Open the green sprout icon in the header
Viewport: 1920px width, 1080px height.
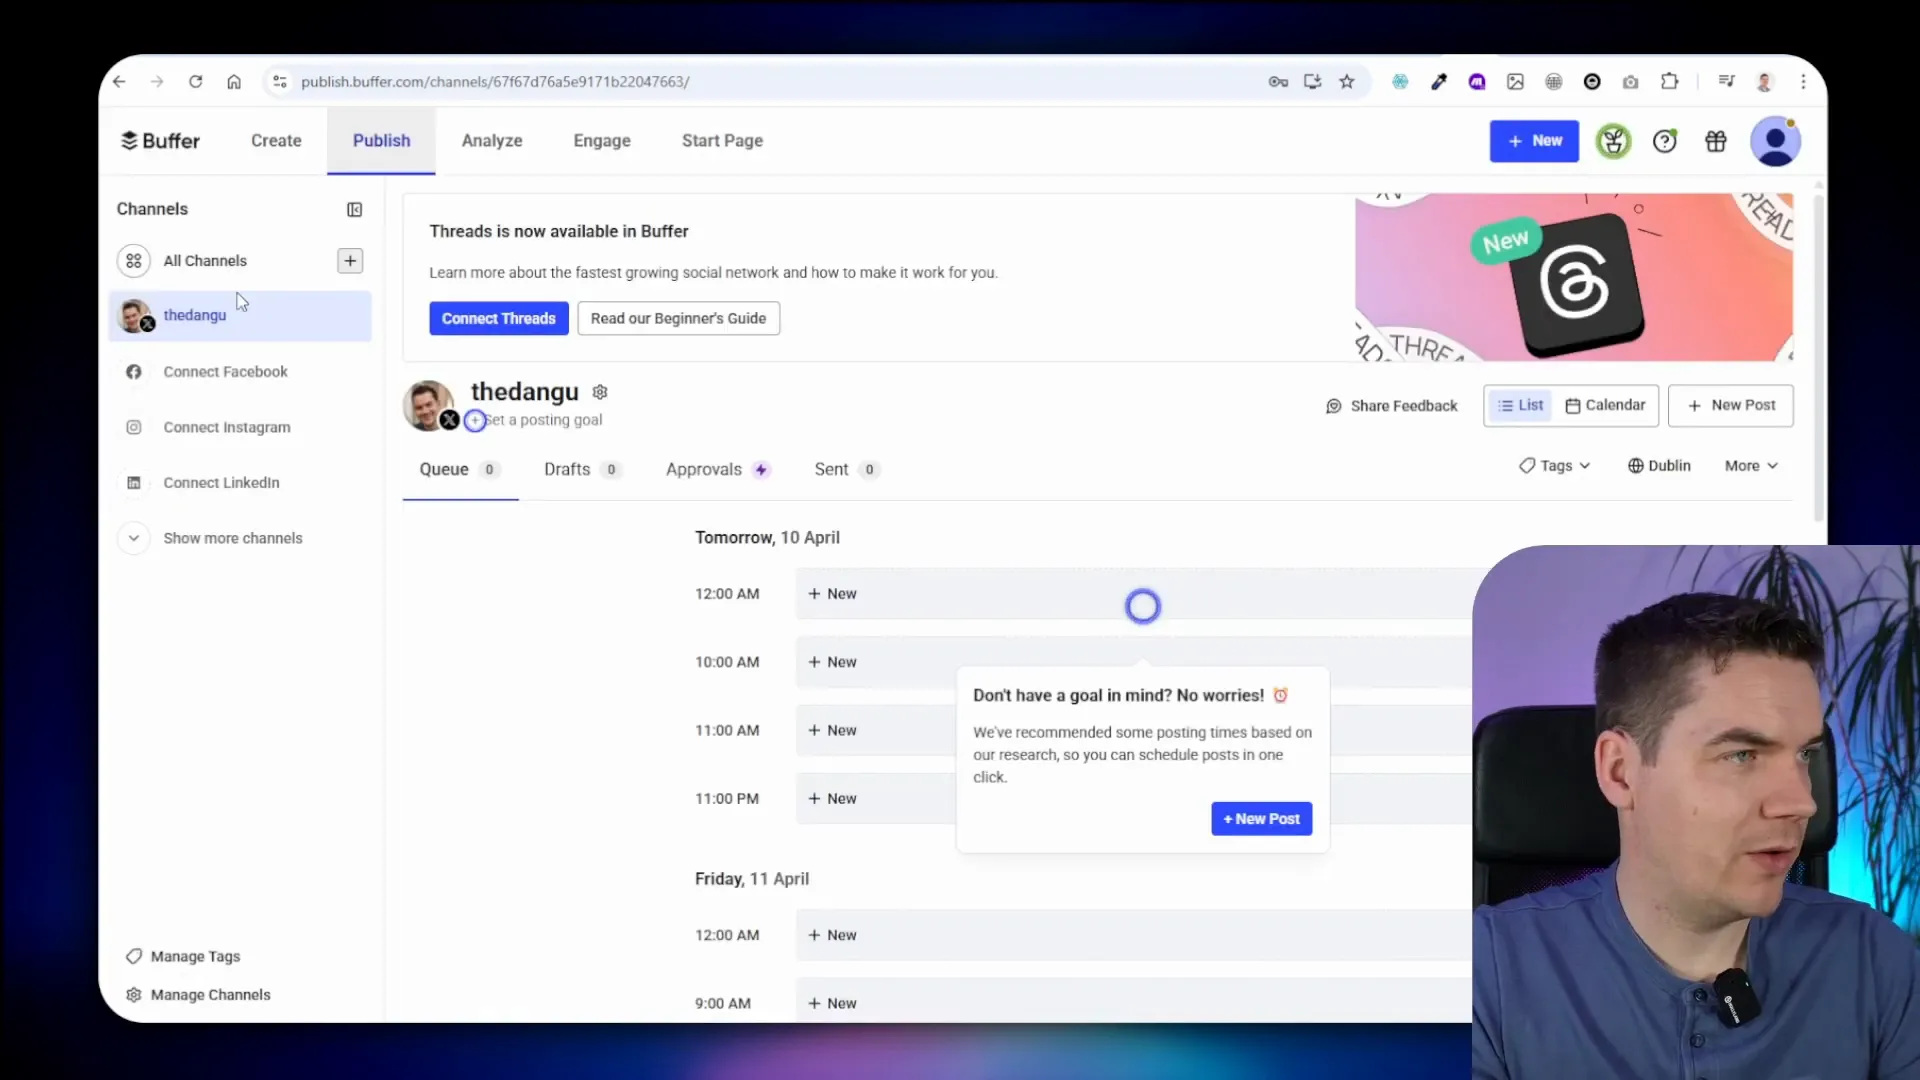point(1613,141)
